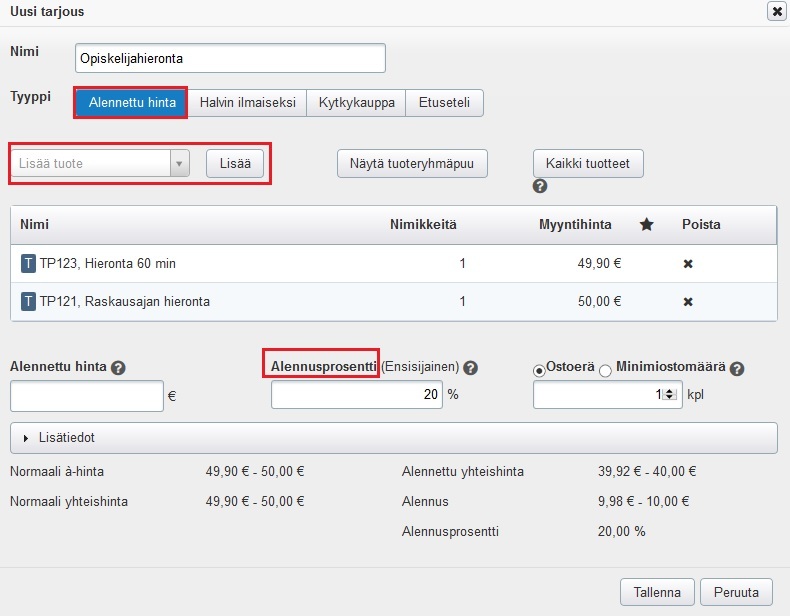Remove the TP123 Hieronta 60 min row
The height and width of the screenshot is (616, 790).
688,264
